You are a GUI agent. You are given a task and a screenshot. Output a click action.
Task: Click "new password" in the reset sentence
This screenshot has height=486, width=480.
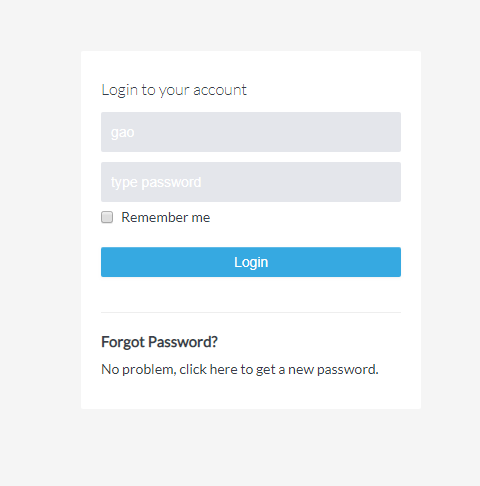(332, 369)
